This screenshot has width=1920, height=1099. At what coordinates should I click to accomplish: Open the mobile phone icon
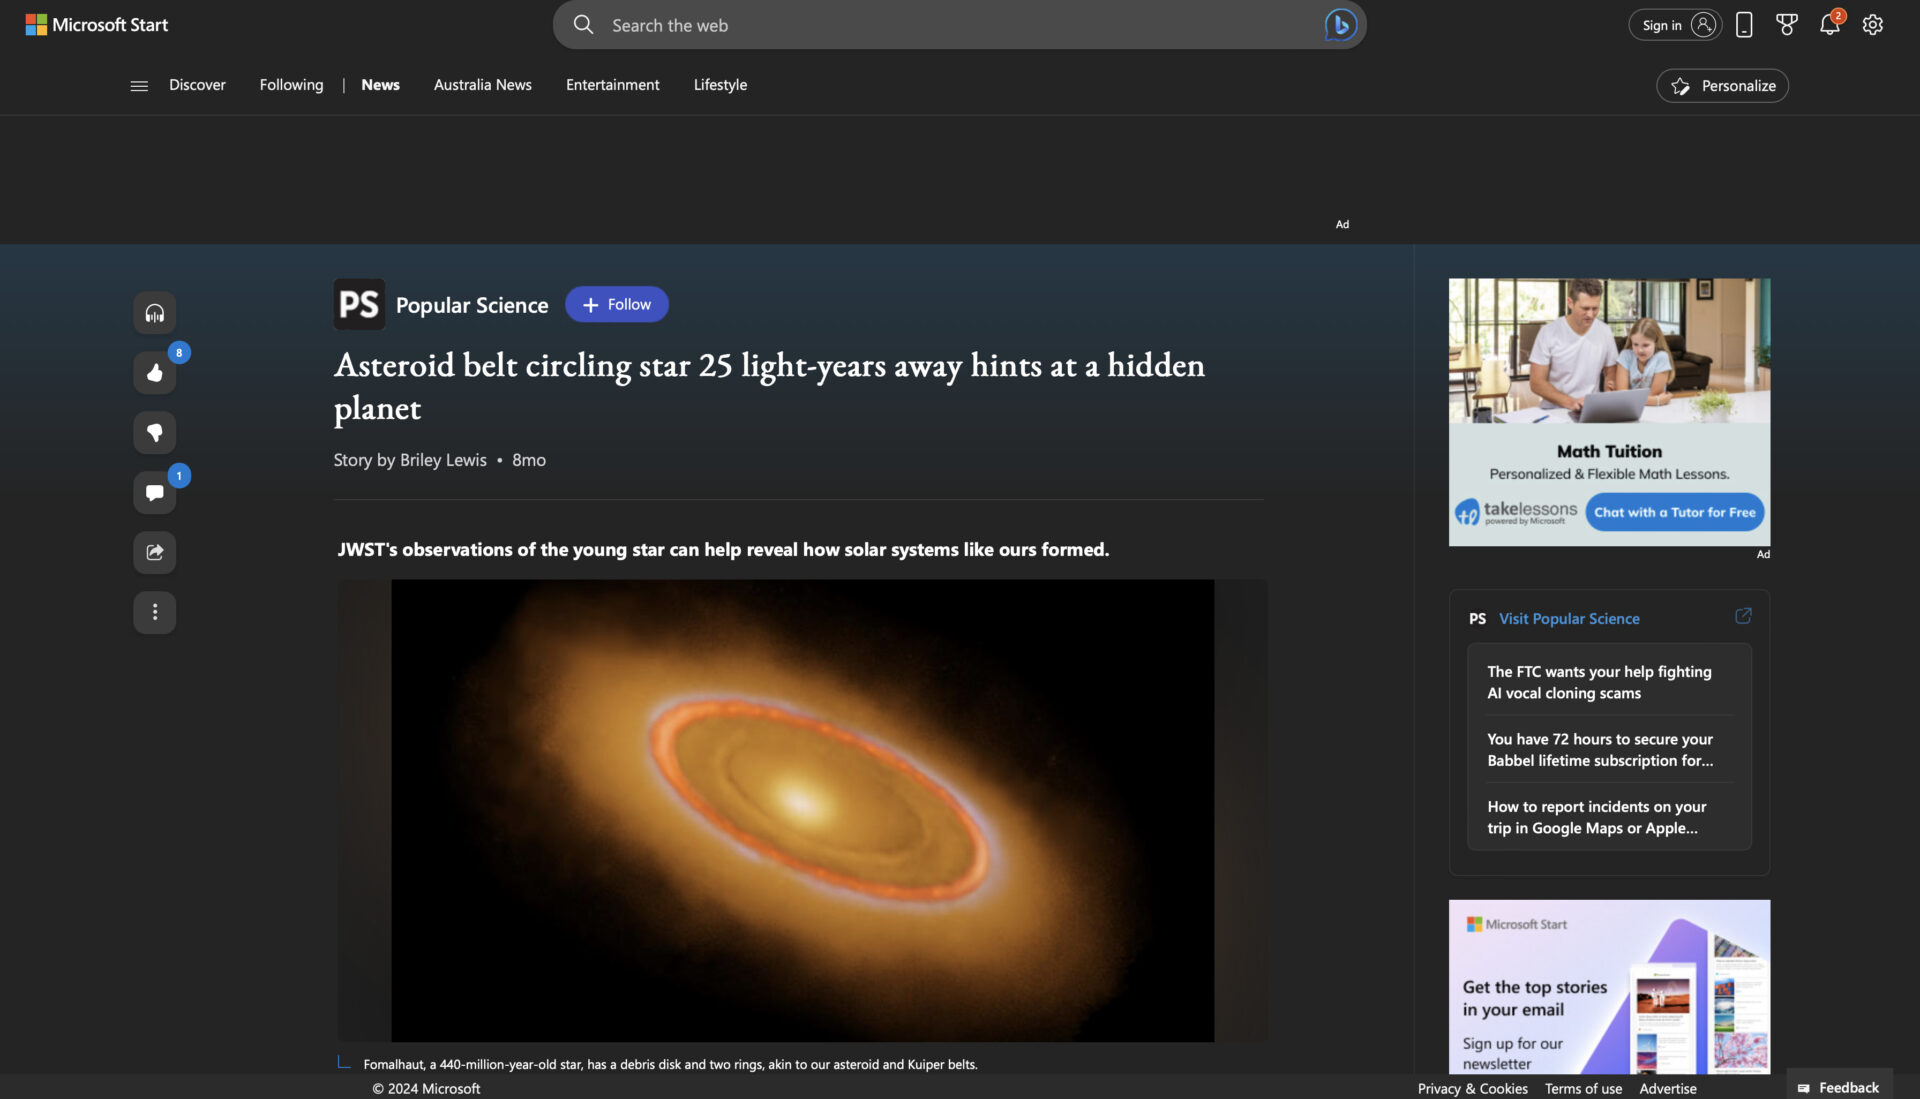pyautogui.click(x=1744, y=25)
